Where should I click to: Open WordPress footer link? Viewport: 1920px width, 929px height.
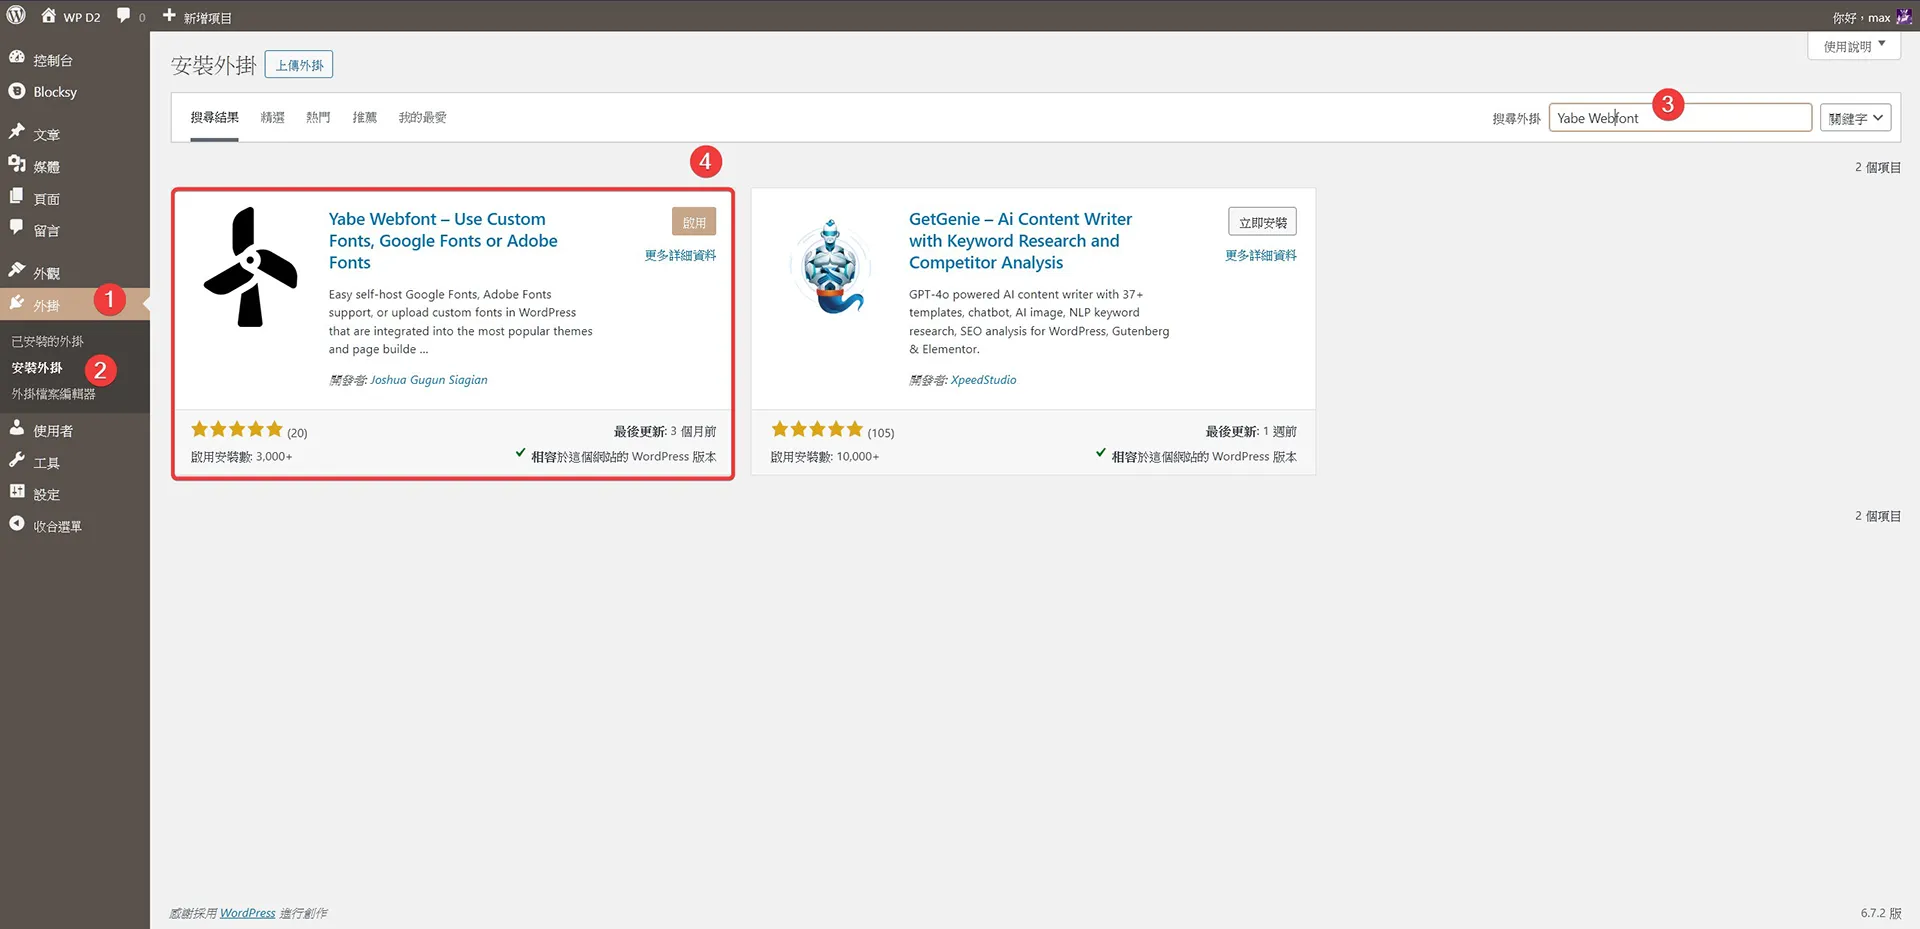(x=247, y=913)
